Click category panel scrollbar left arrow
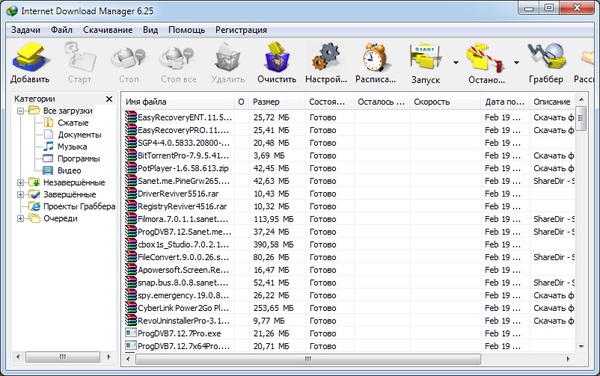Image resolution: width=600 pixels, height=376 pixels. tap(18, 356)
